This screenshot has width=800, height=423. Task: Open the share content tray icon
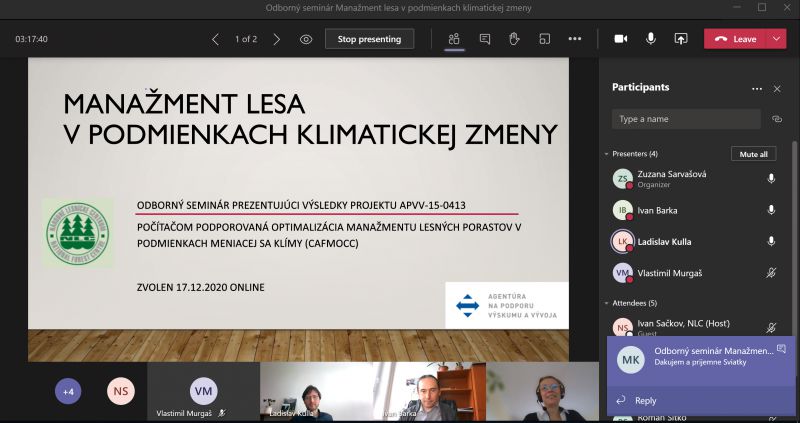(681, 39)
